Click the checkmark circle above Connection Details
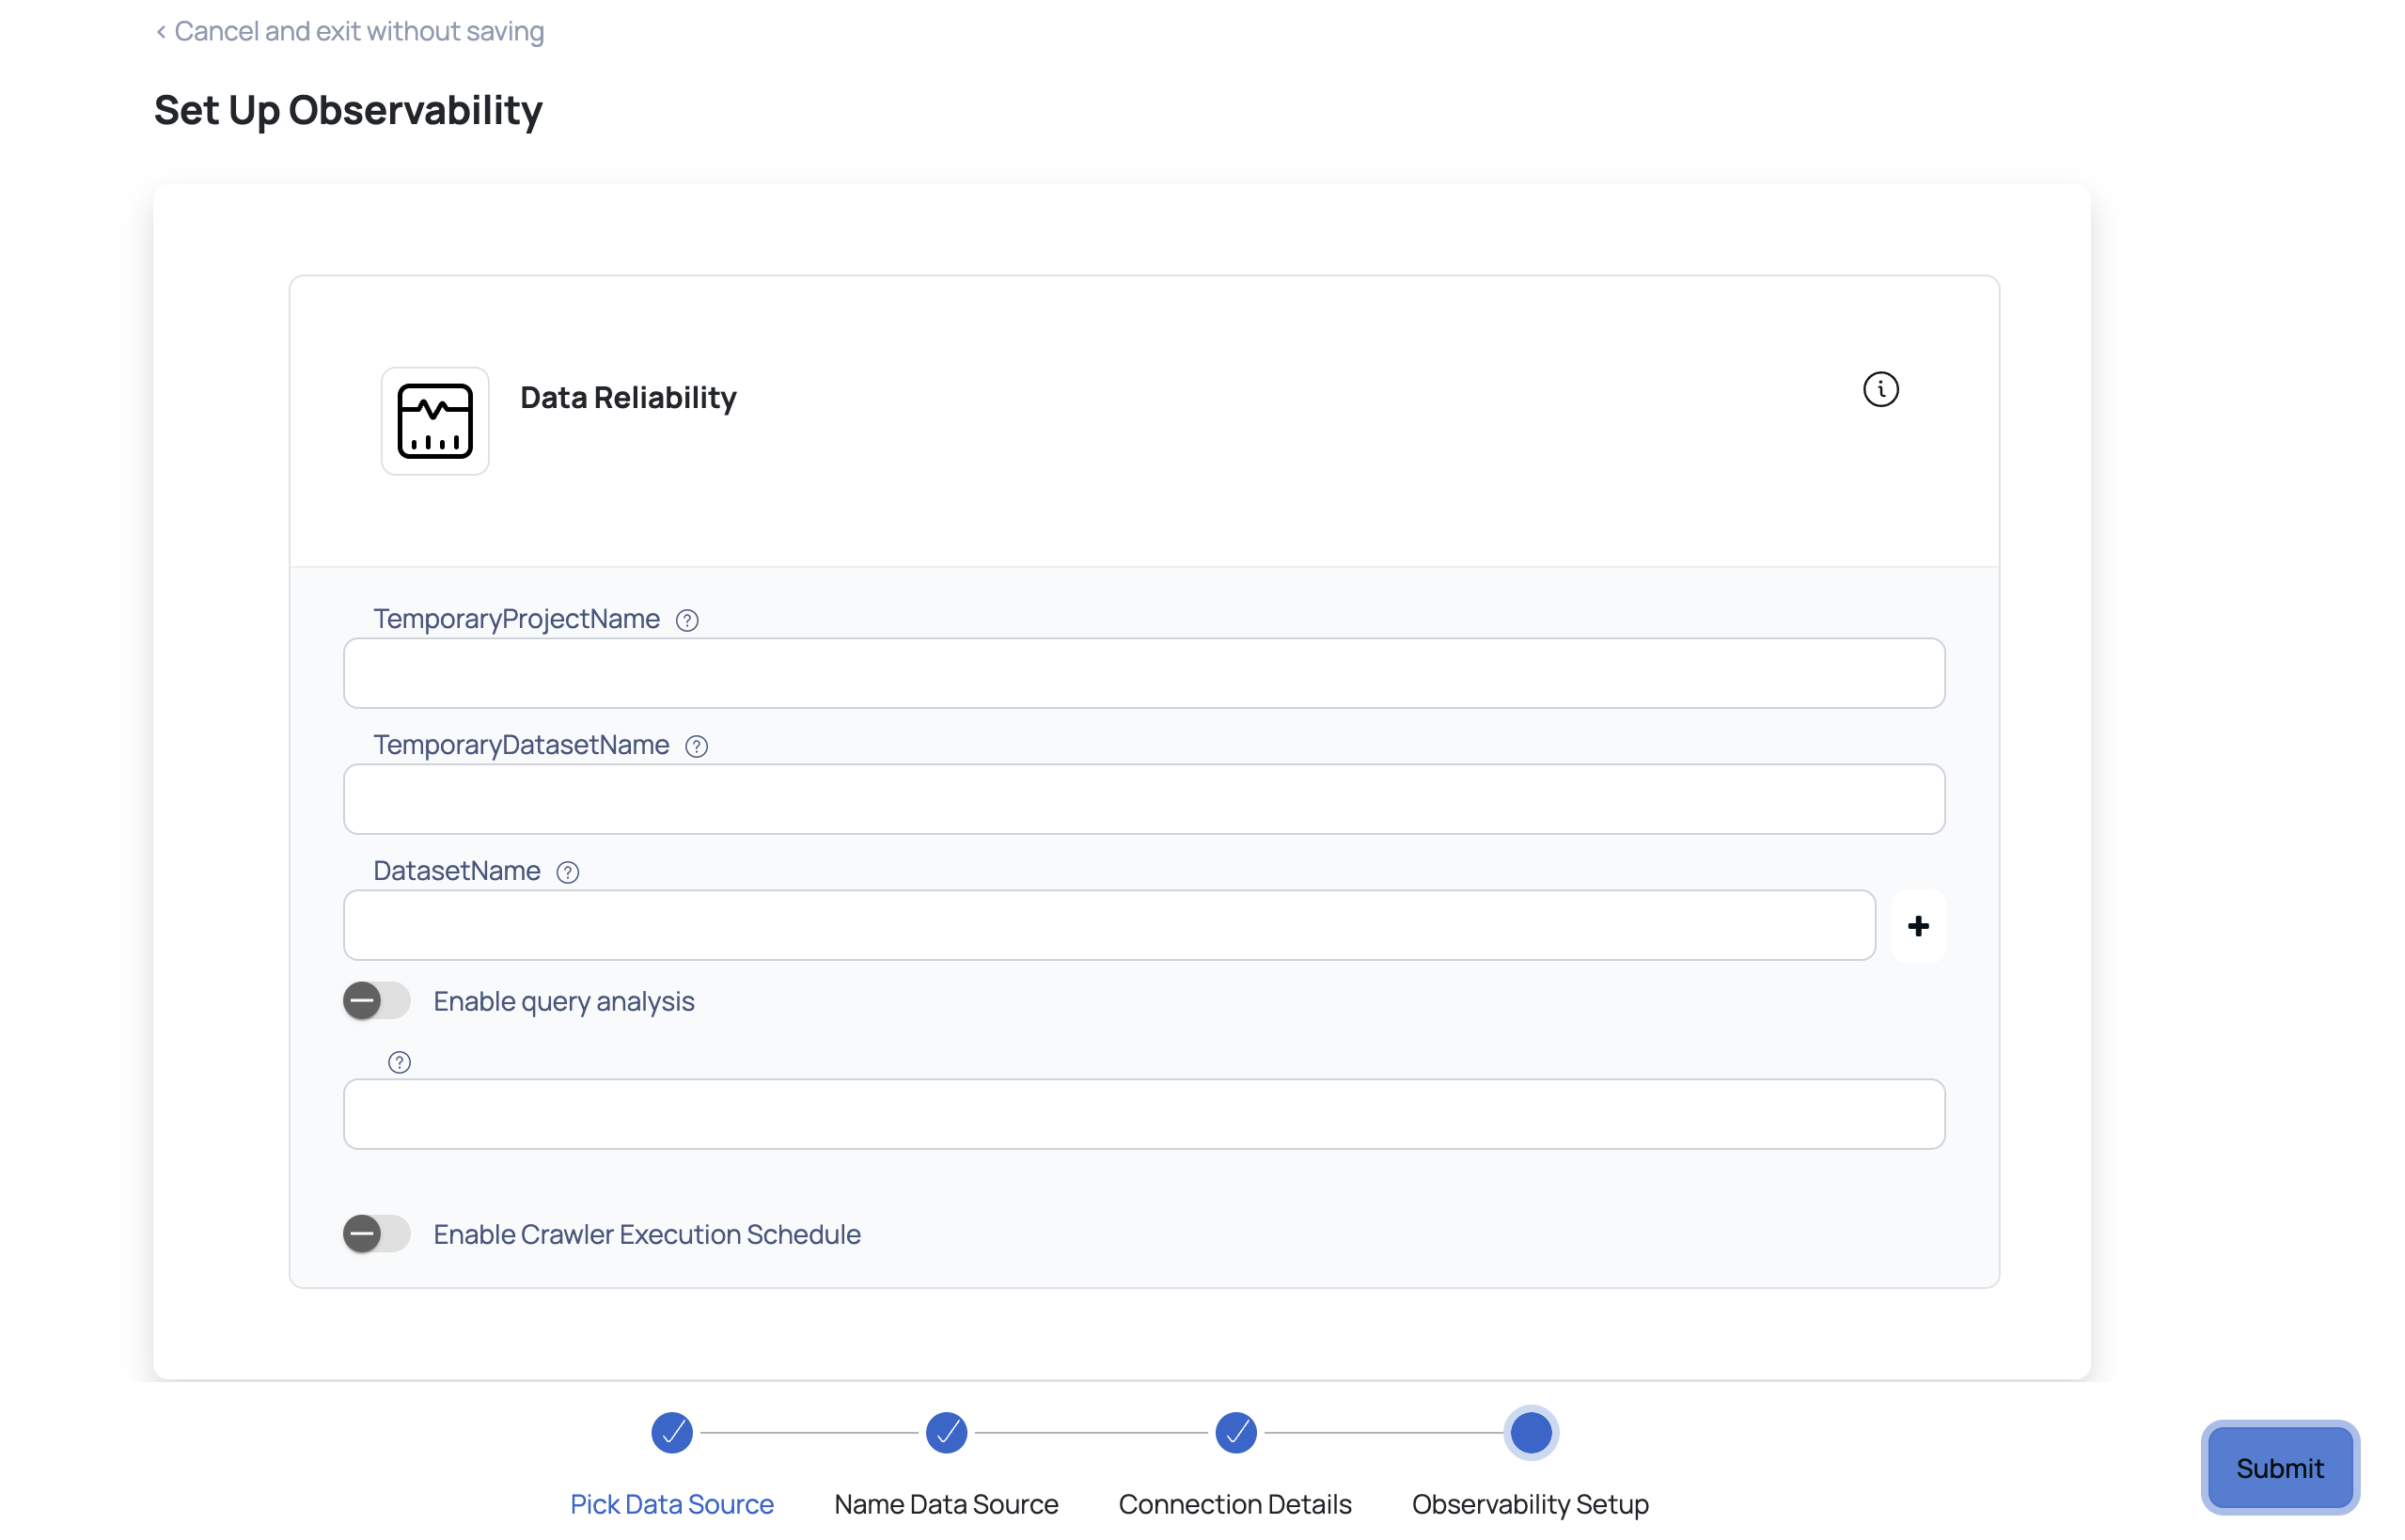 pos(1235,1432)
